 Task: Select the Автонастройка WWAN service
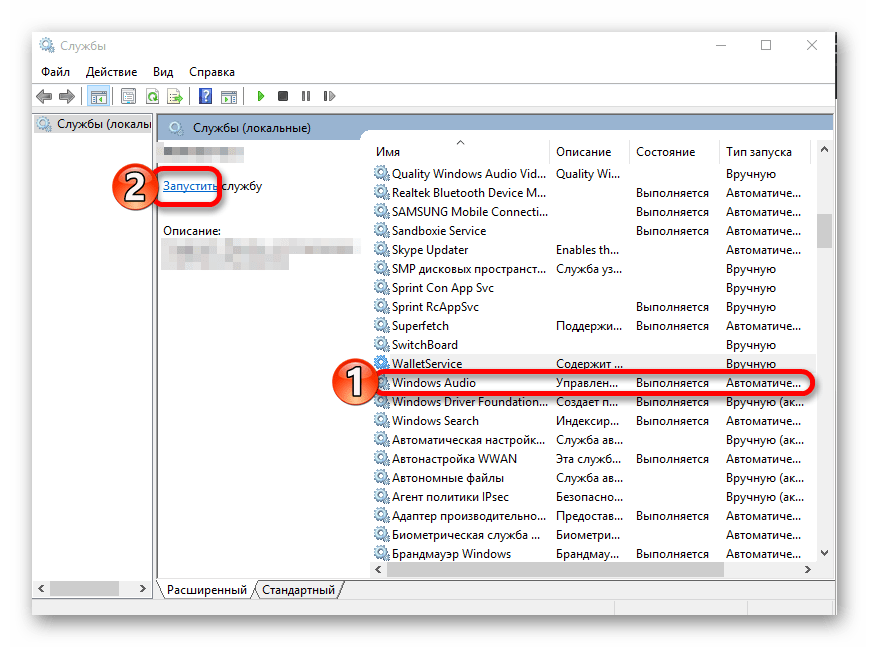pyautogui.click(x=593, y=459)
